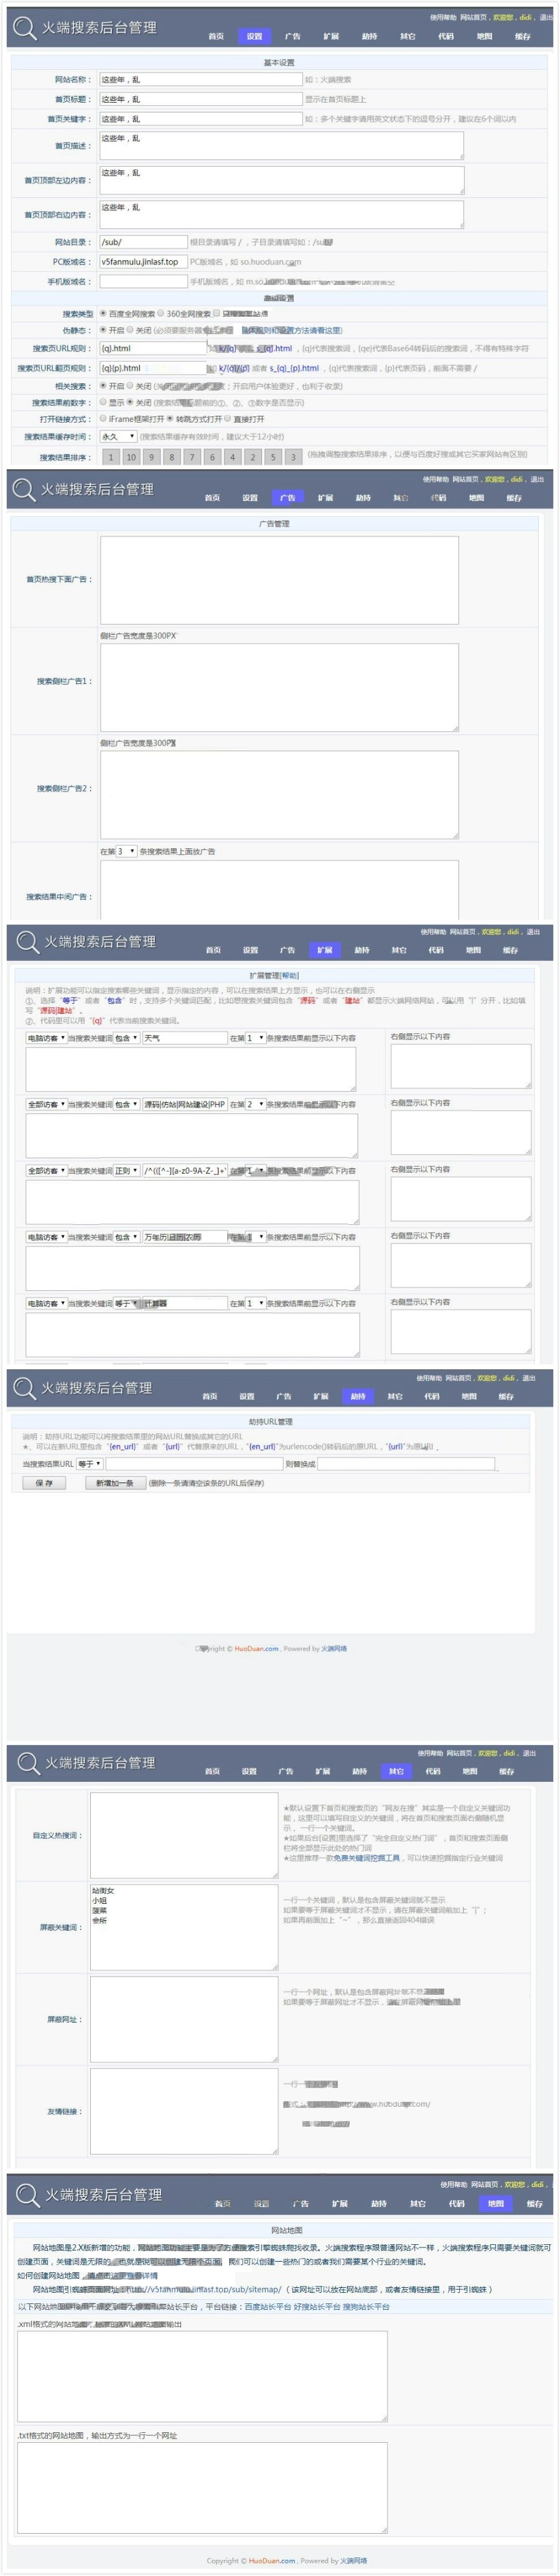560x2576 pixels.
Task: Open the 帮助 link next to 扩展管理
Action: pyautogui.click(x=290, y=975)
